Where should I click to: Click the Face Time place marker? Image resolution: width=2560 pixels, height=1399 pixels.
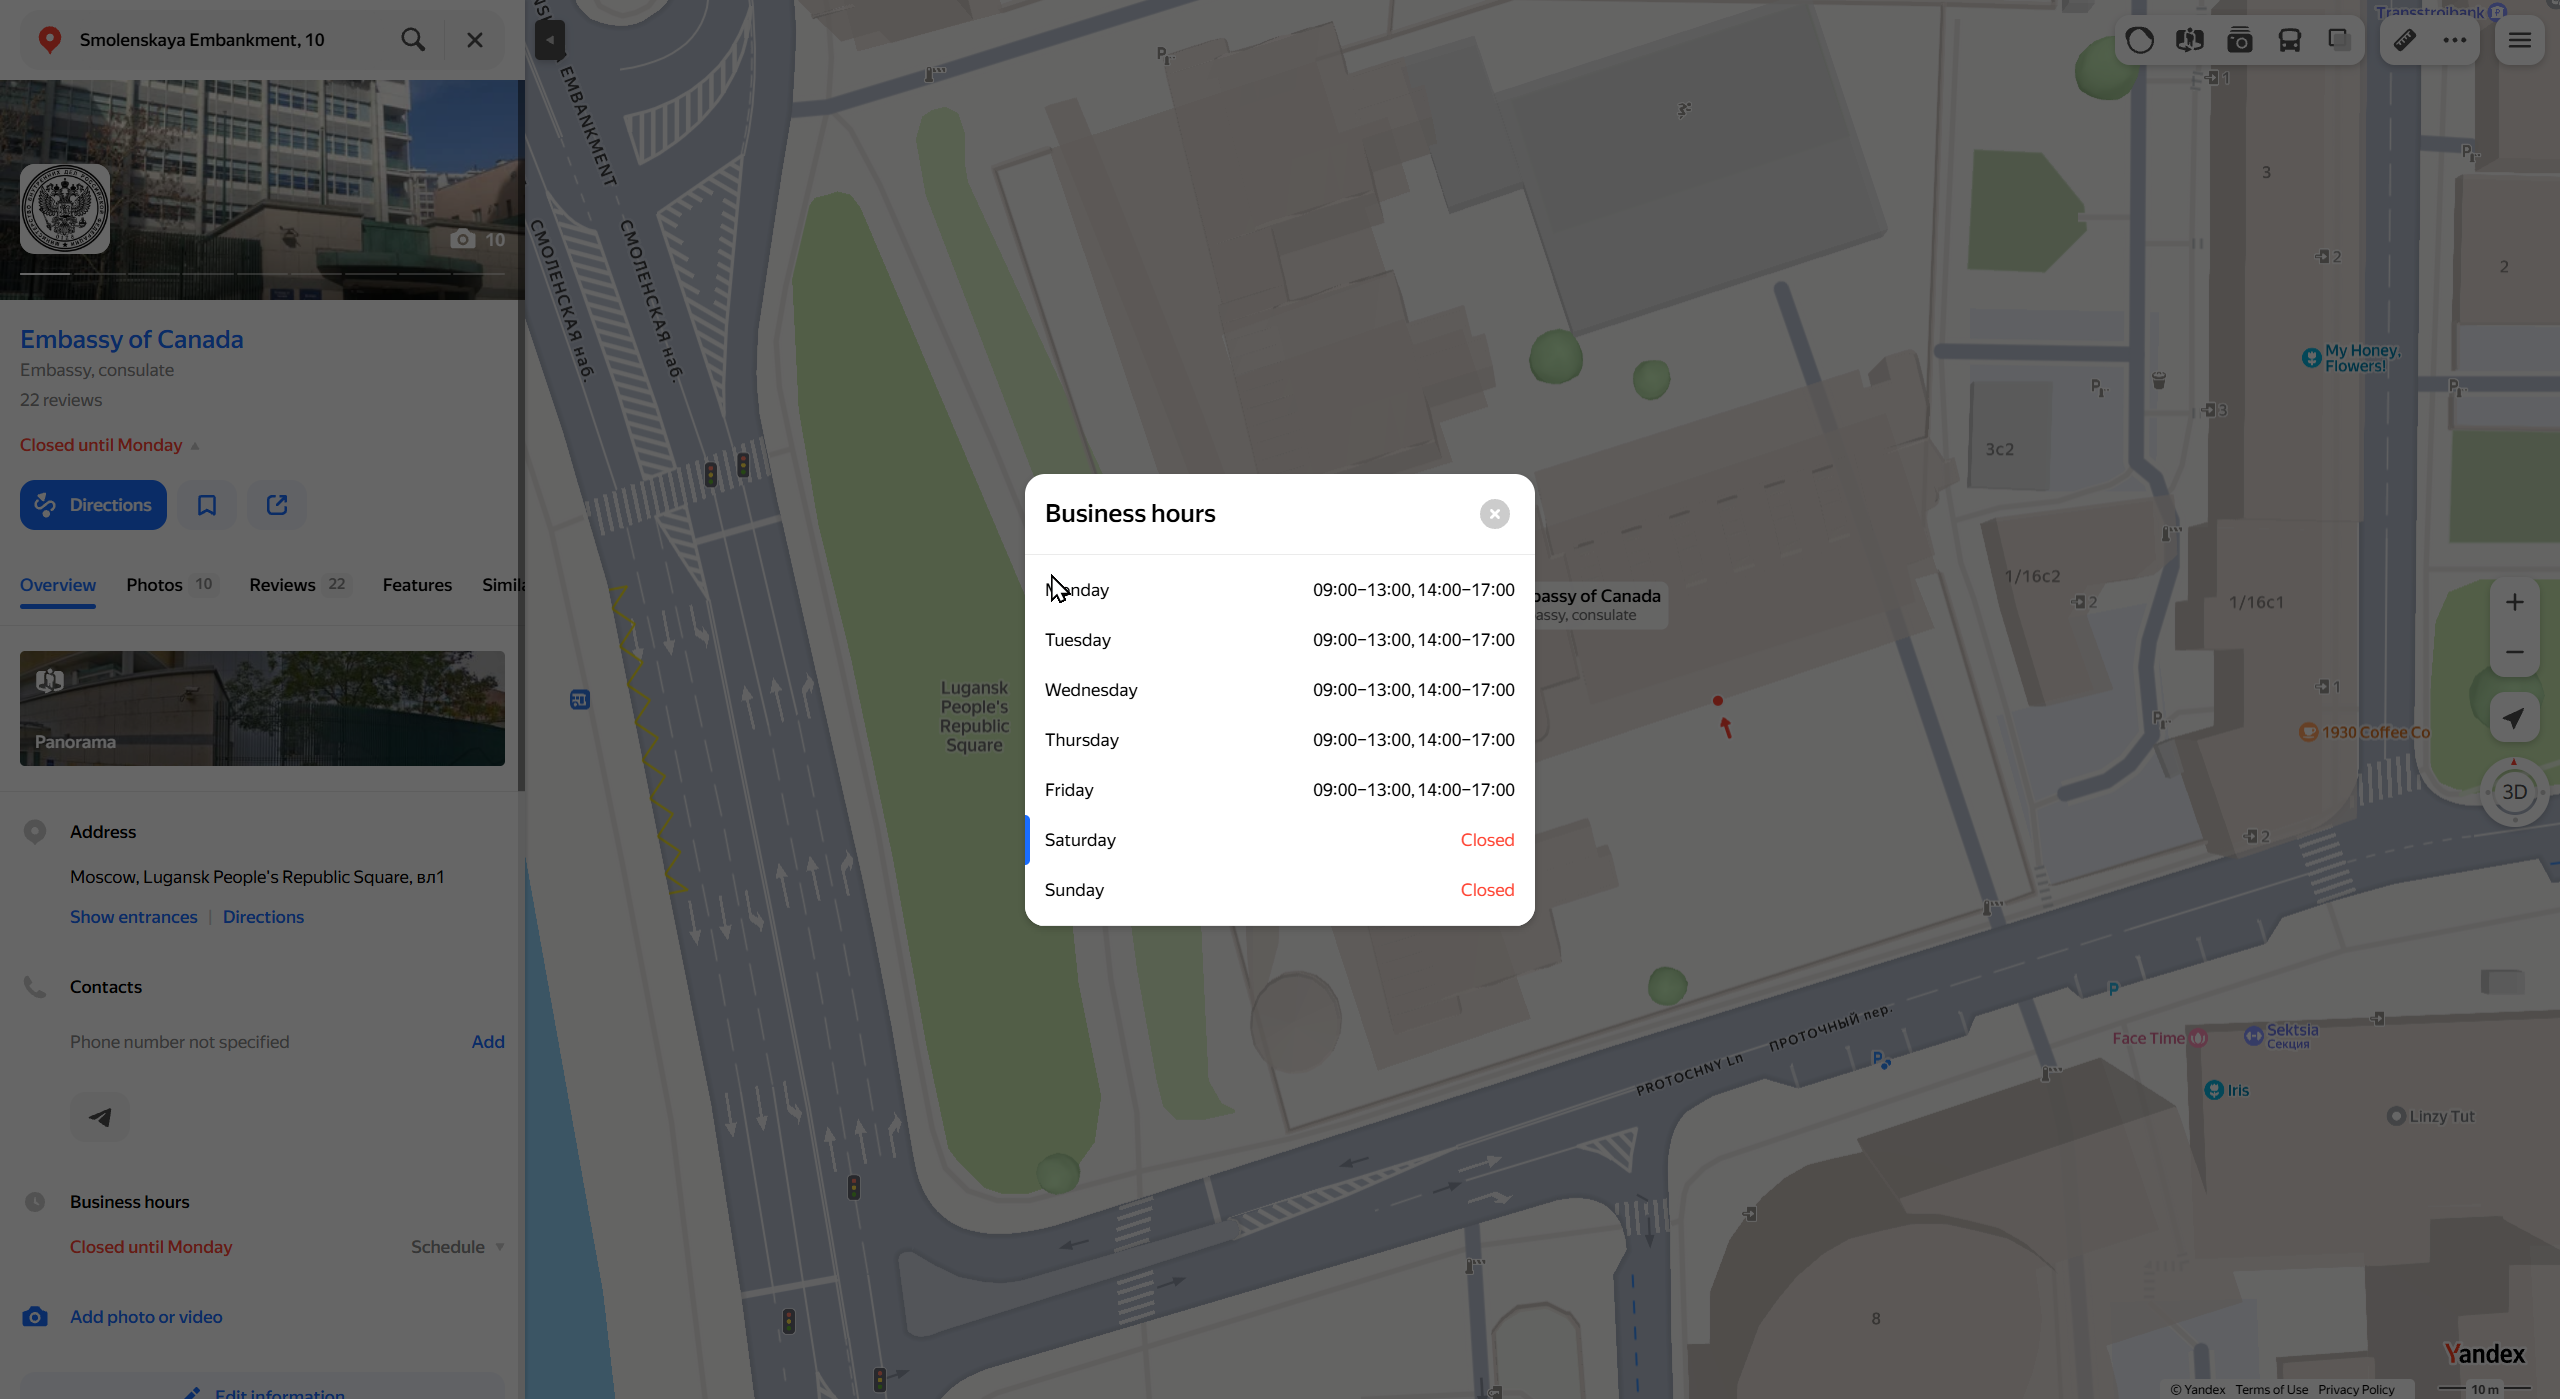2160,1038
